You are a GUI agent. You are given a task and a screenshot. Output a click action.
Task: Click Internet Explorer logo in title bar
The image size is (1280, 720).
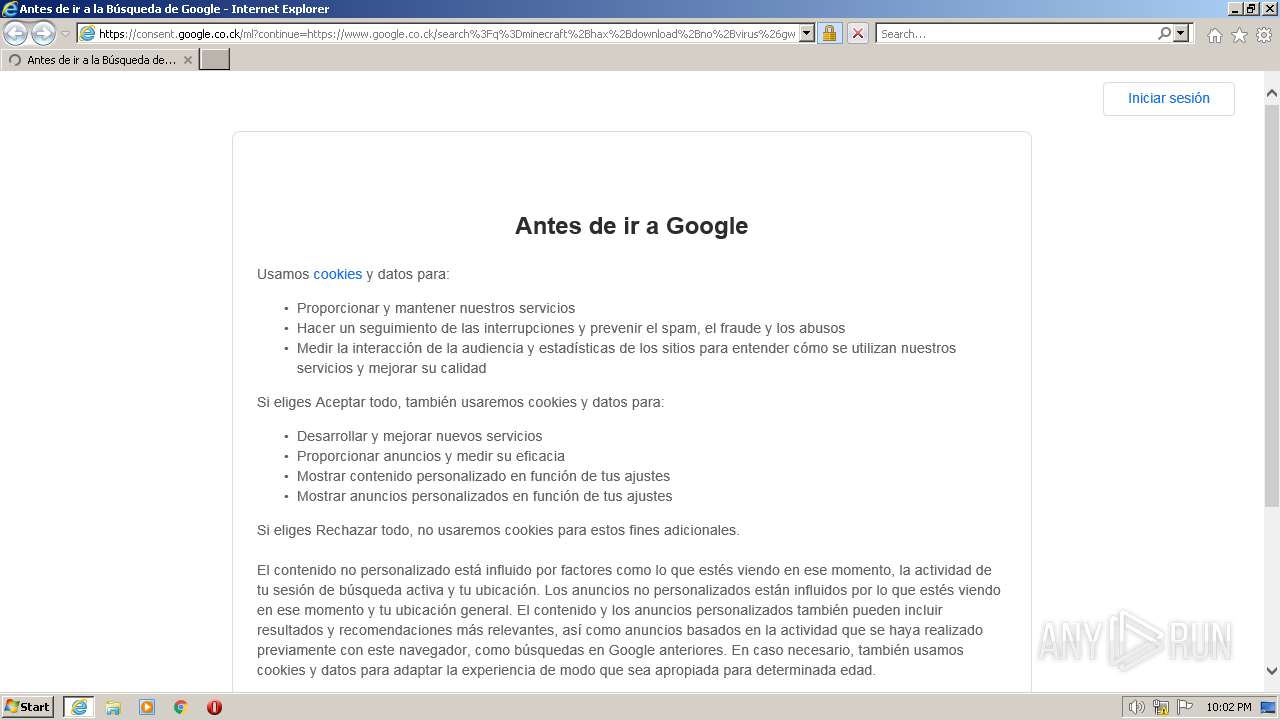tap(9, 9)
